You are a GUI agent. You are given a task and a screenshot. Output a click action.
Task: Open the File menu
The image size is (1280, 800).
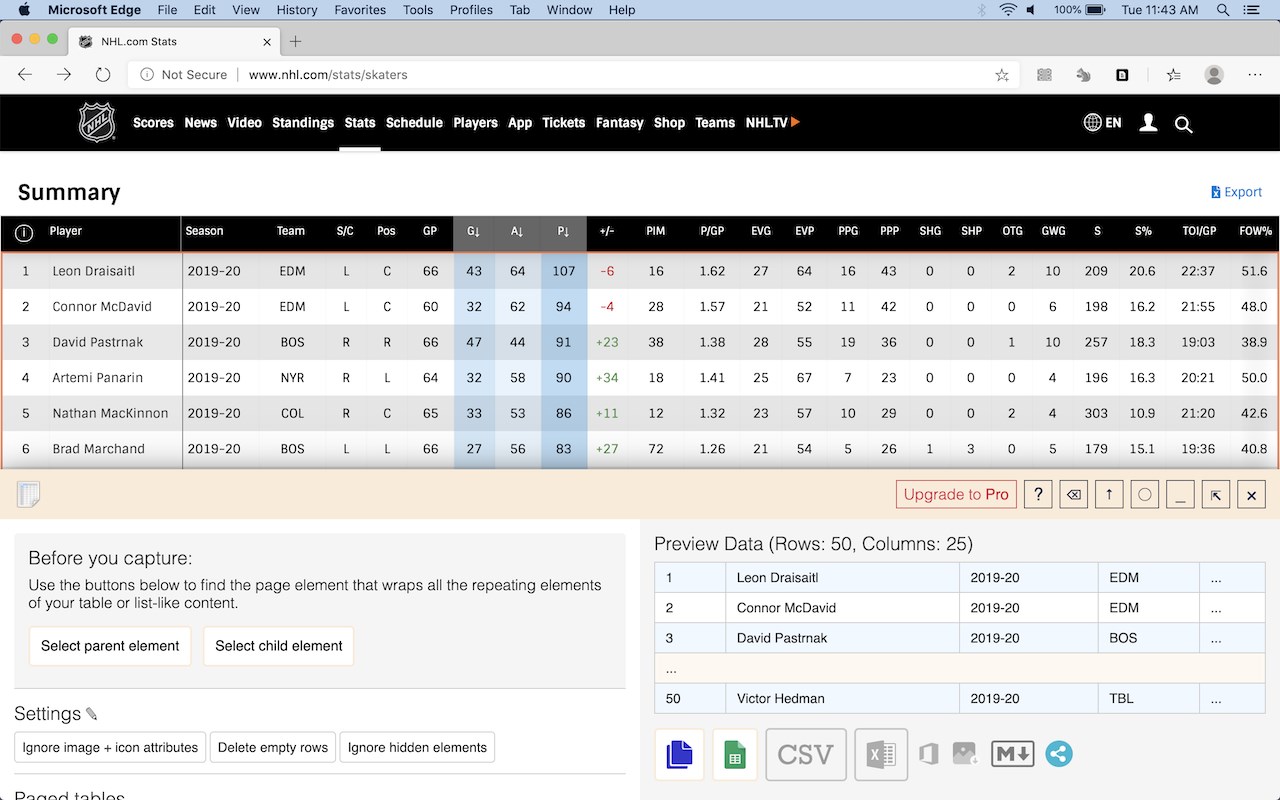(167, 10)
